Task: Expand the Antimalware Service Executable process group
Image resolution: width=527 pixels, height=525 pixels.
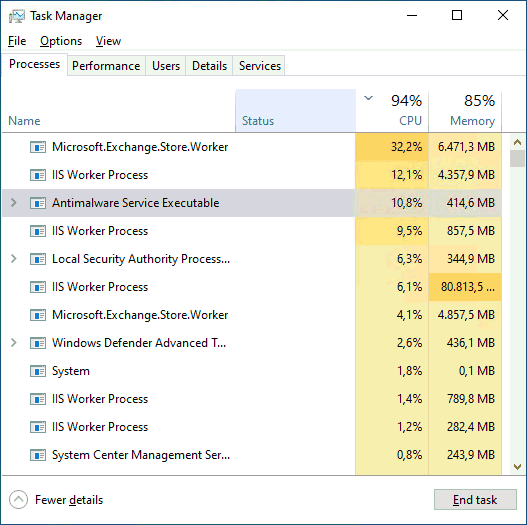Action: coord(13,203)
